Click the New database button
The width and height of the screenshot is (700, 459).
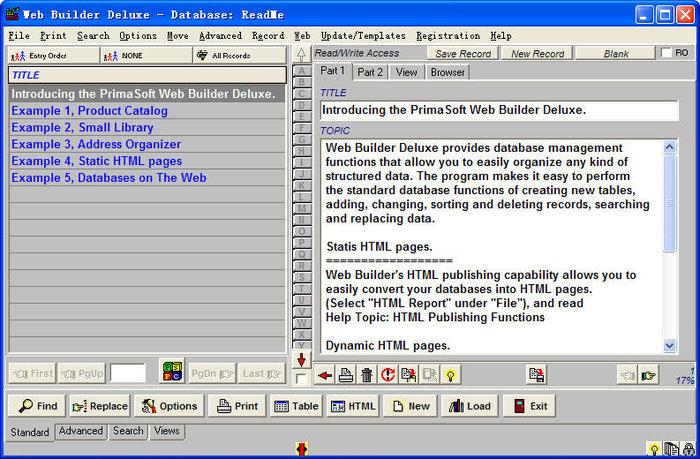tap(410, 406)
